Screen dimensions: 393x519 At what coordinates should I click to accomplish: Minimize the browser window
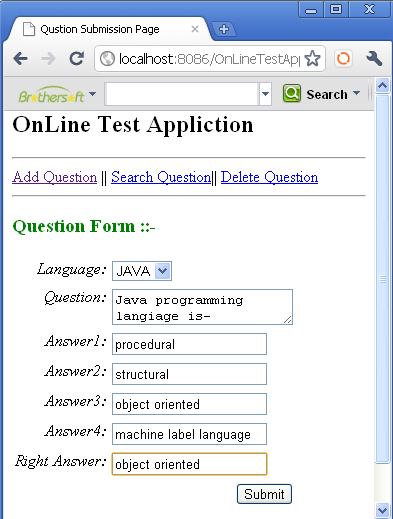(311, 9)
